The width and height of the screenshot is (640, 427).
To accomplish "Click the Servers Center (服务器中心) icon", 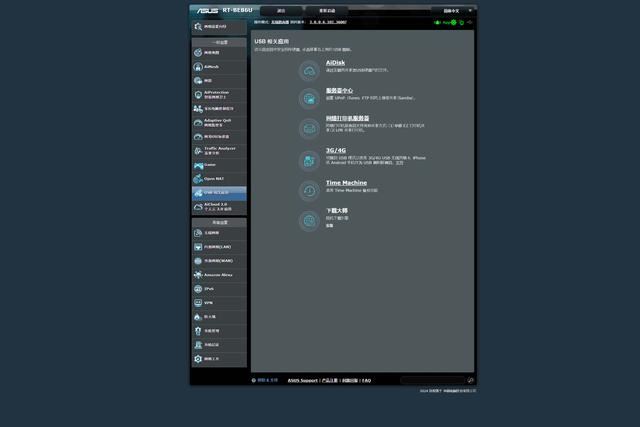I will tap(309, 98).
